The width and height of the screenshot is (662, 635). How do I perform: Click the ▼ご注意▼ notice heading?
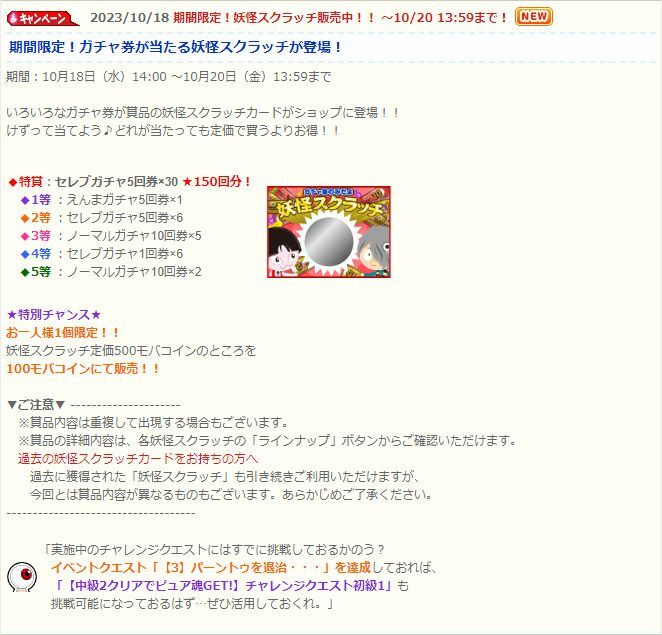pos(36,405)
